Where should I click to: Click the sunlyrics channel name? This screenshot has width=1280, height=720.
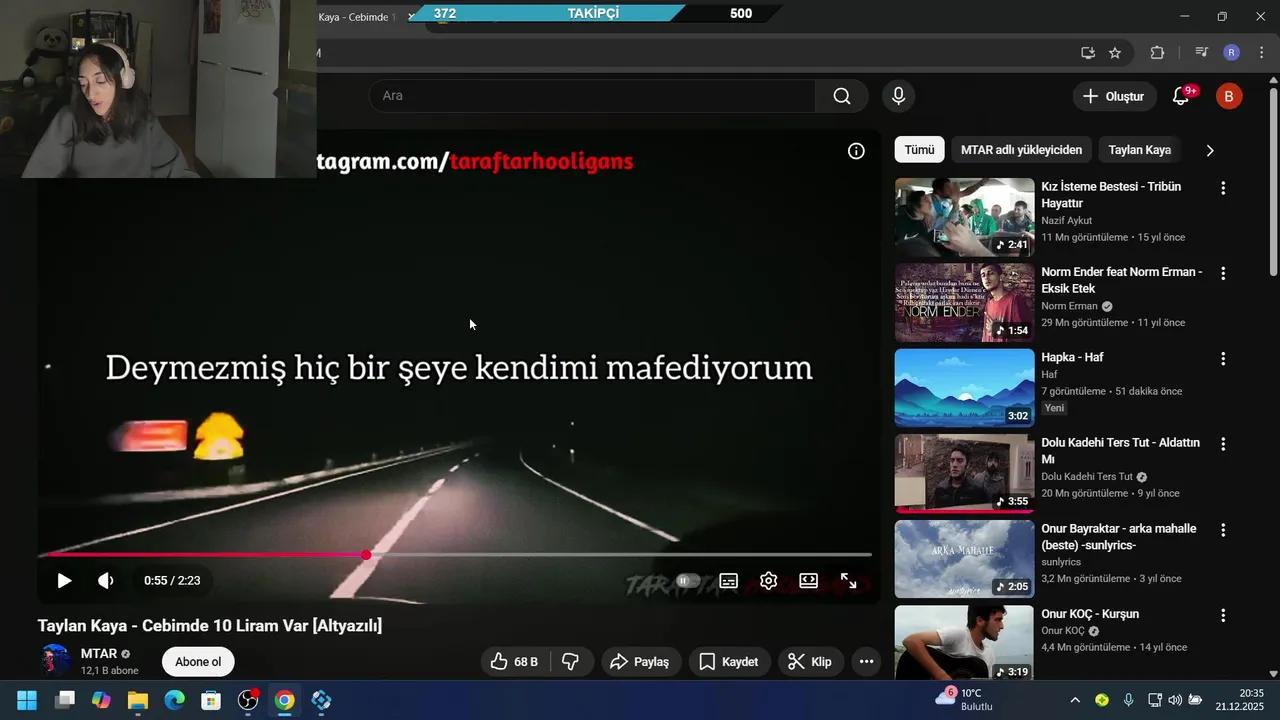pos(1061,562)
